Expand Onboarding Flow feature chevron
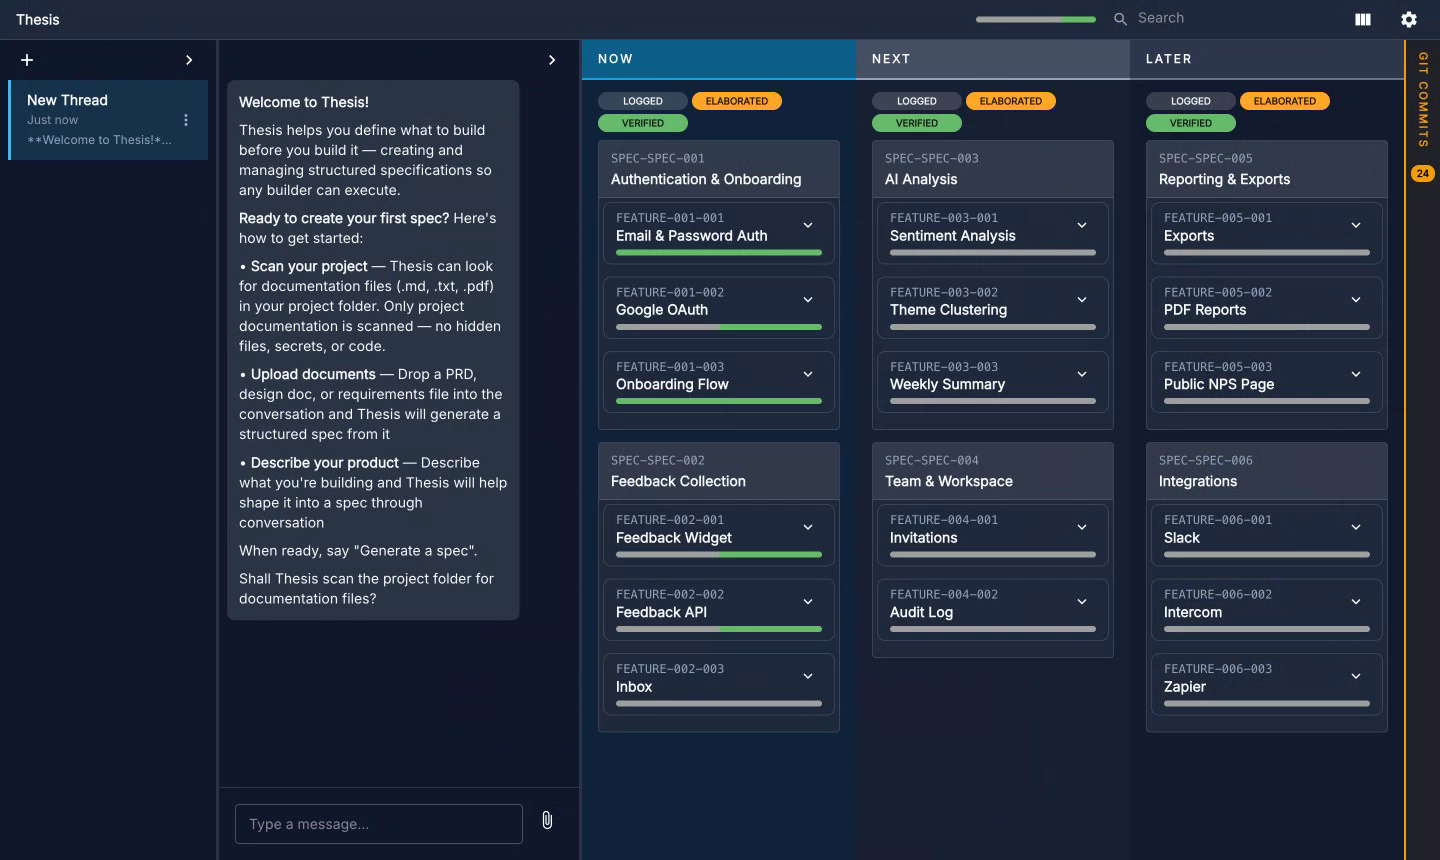Viewport: 1440px width, 860px height. tap(808, 374)
